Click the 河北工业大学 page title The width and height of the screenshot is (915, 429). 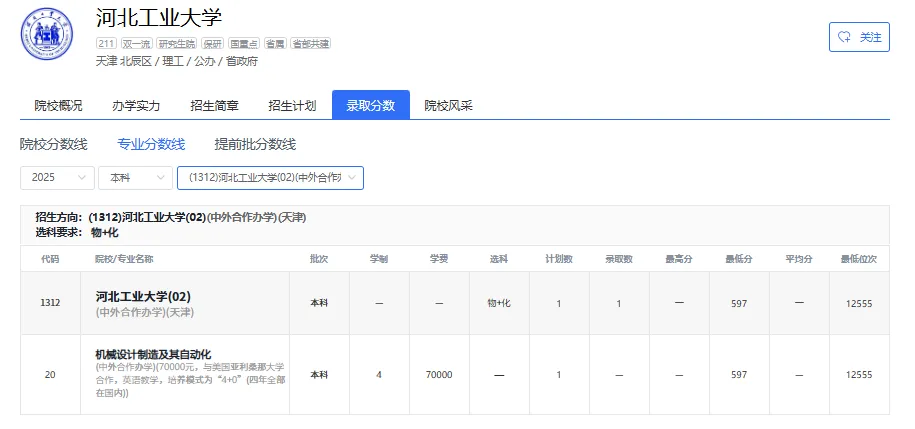pyautogui.click(x=159, y=18)
